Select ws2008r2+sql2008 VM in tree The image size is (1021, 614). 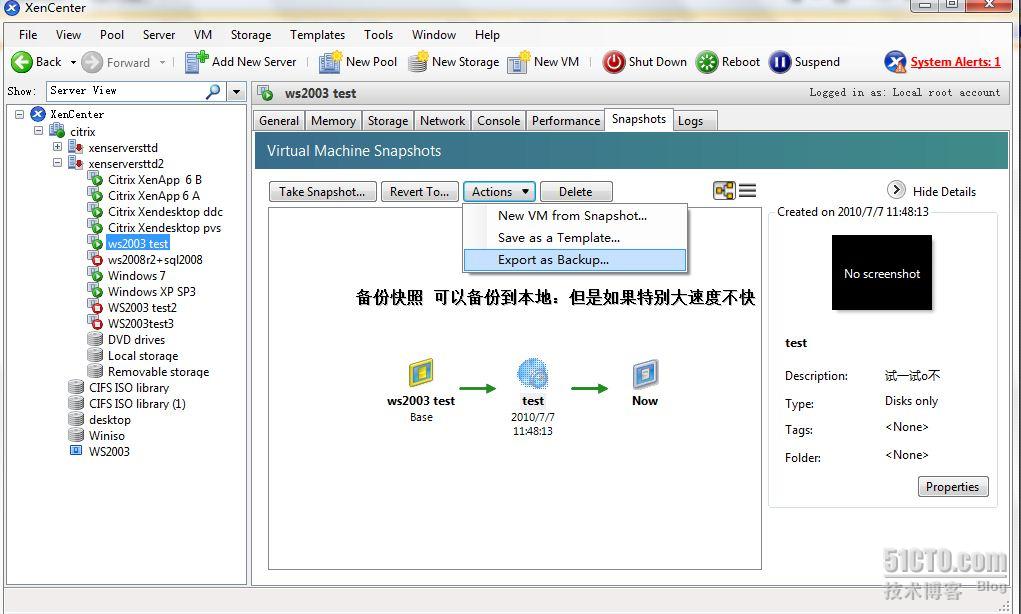(x=155, y=260)
